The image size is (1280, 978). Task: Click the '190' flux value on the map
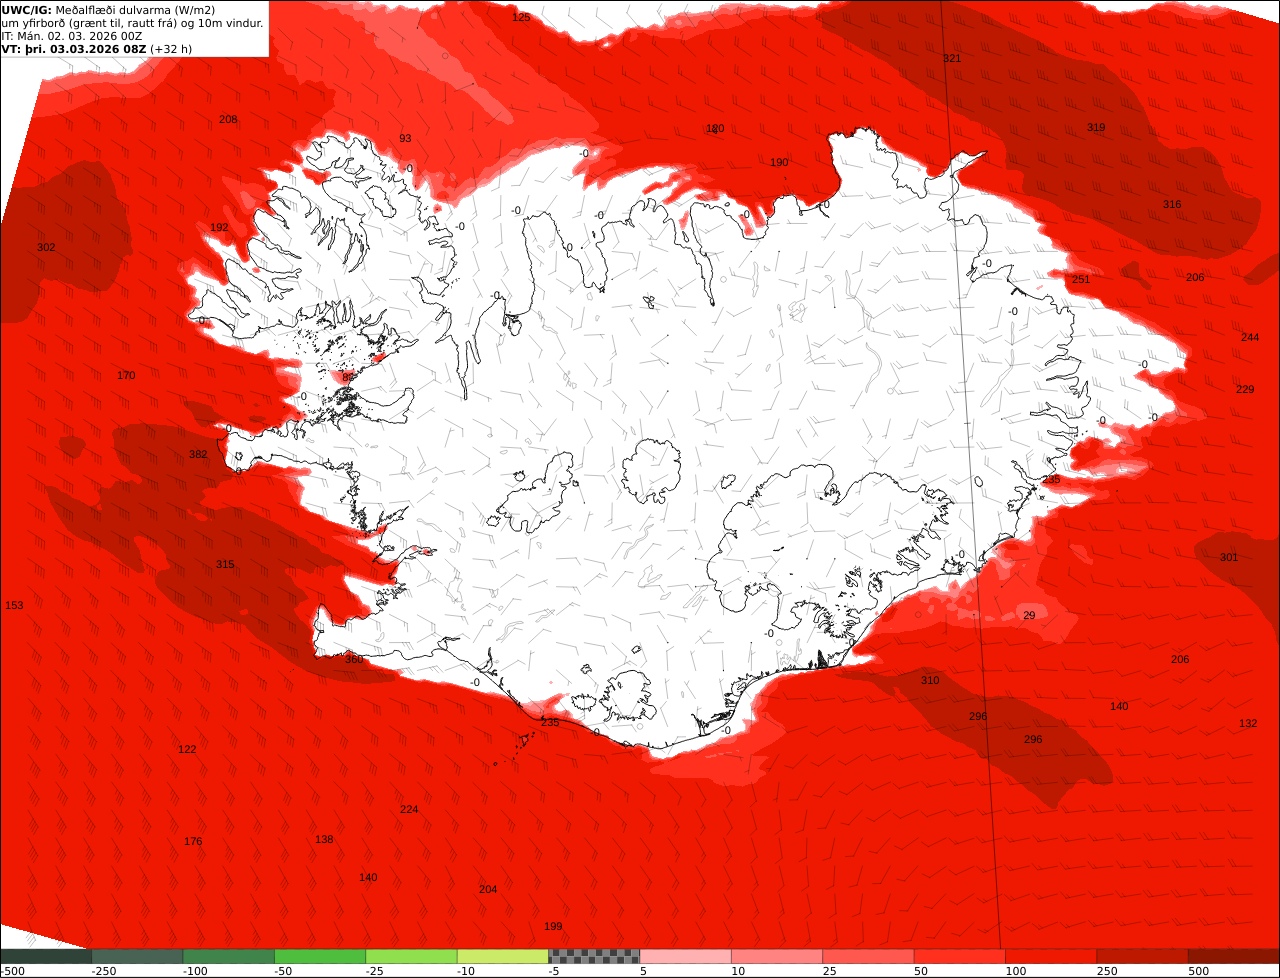tap(779, 163)
